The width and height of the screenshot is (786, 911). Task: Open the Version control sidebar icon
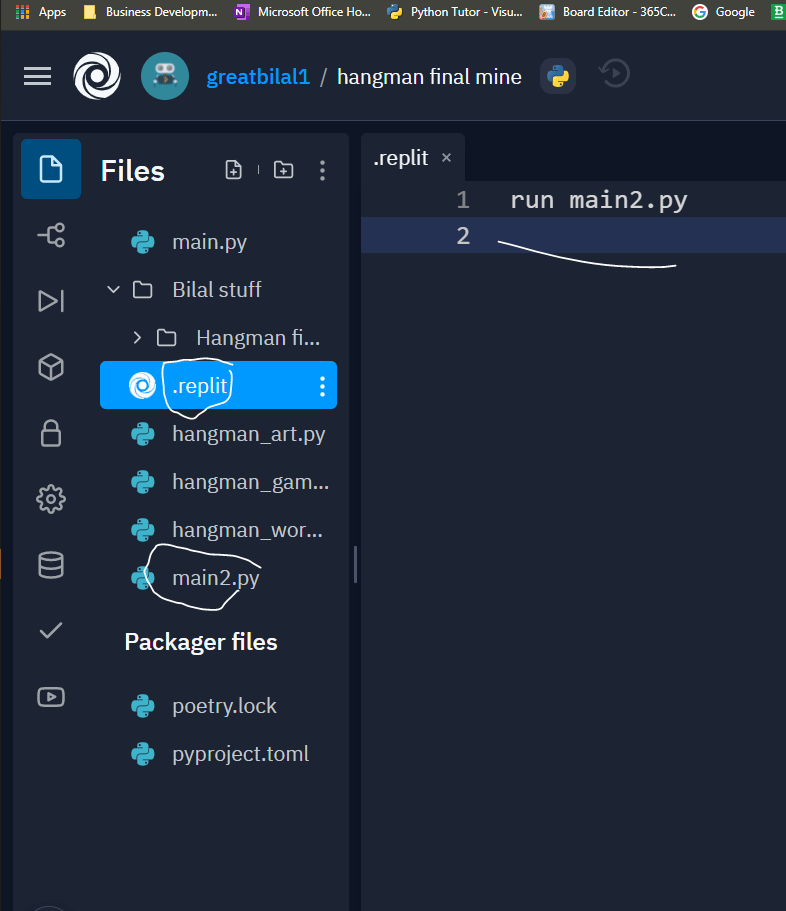tap(51, 235)
